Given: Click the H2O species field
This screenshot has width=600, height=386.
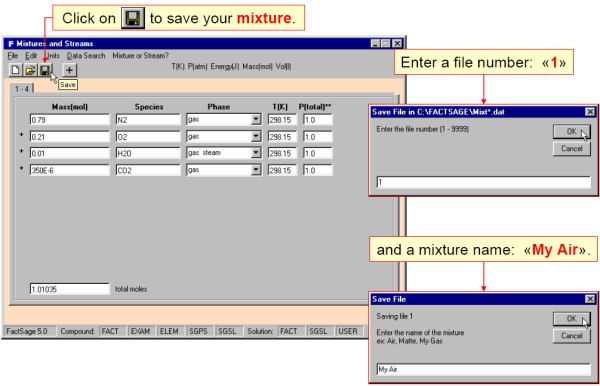Looking at the screenshot, I should tap(148, 153).
